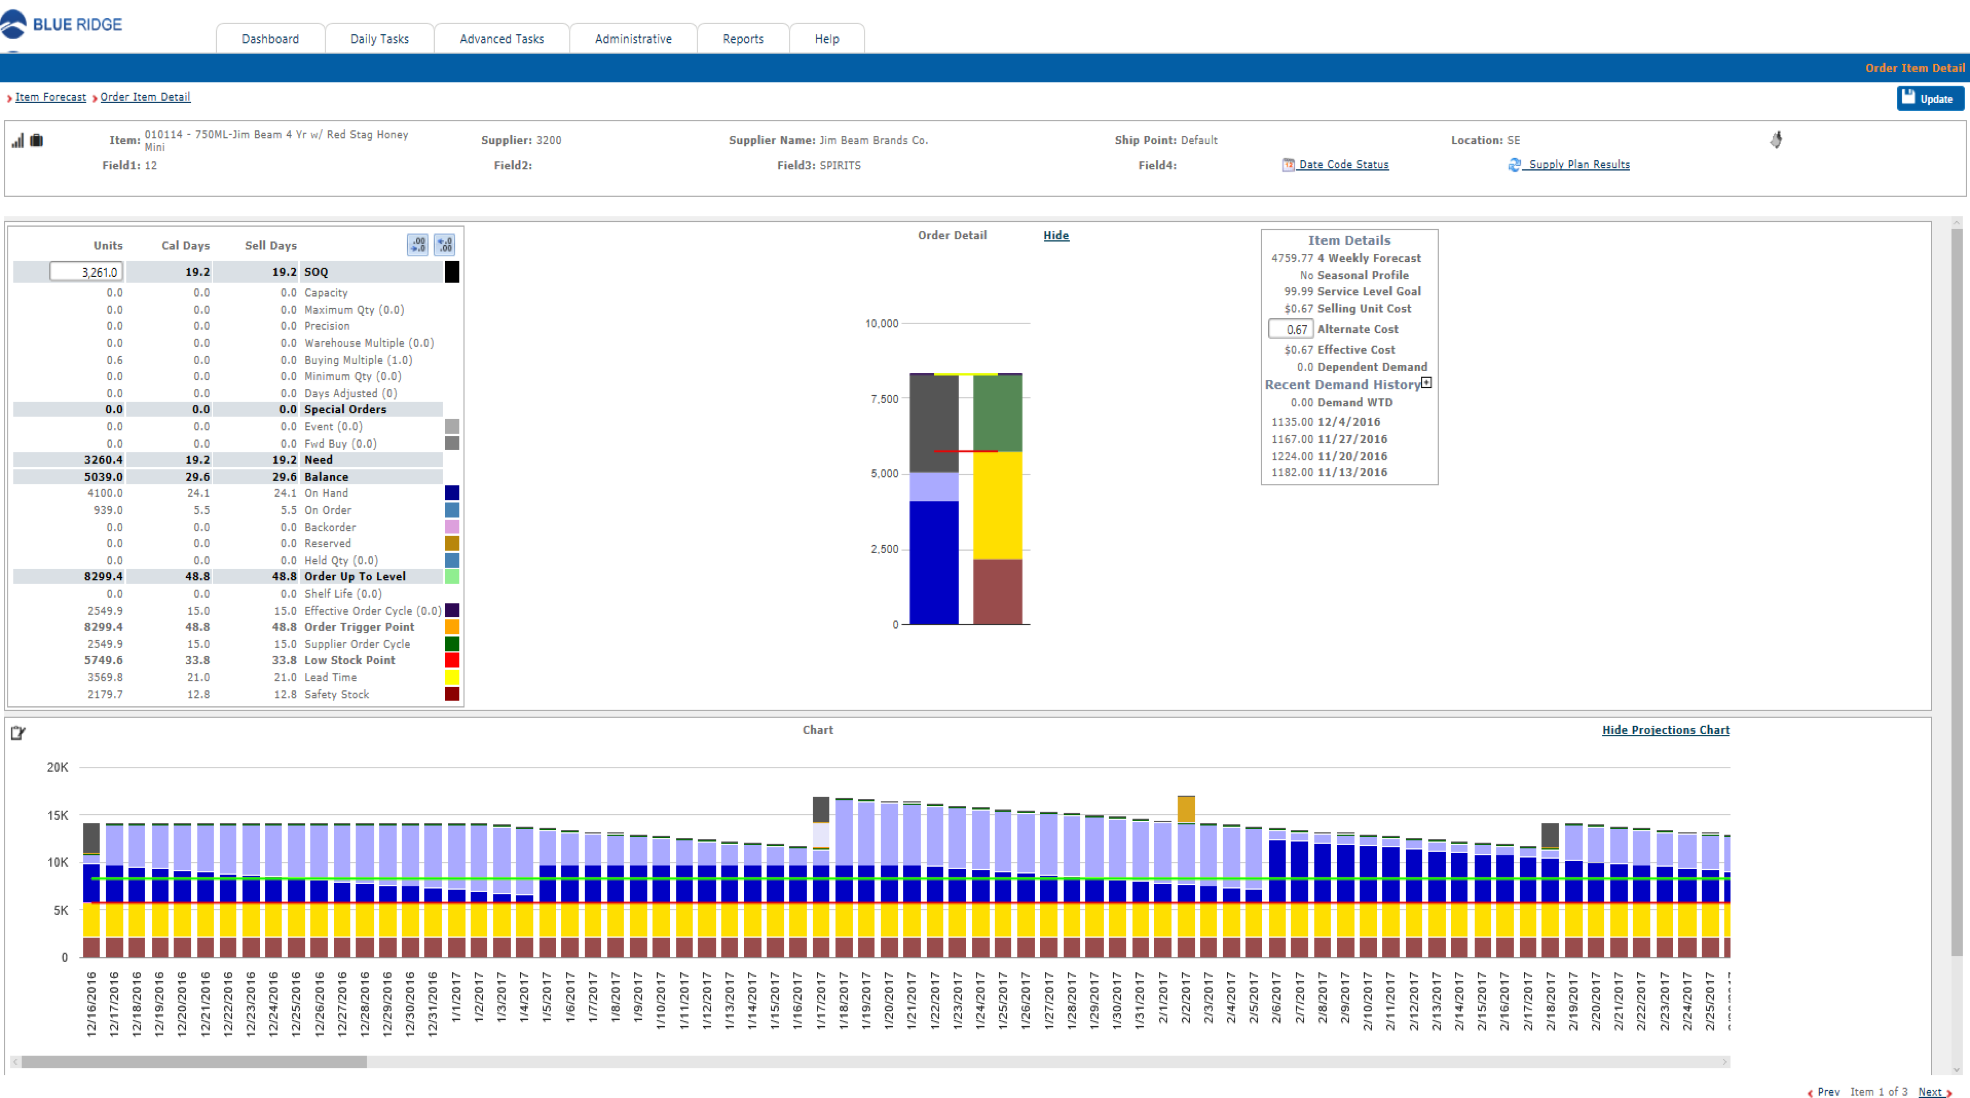Click the increase decimal places icon
The height and width of the screenshot is (1098, 1970).
click(x=444, y=245)
